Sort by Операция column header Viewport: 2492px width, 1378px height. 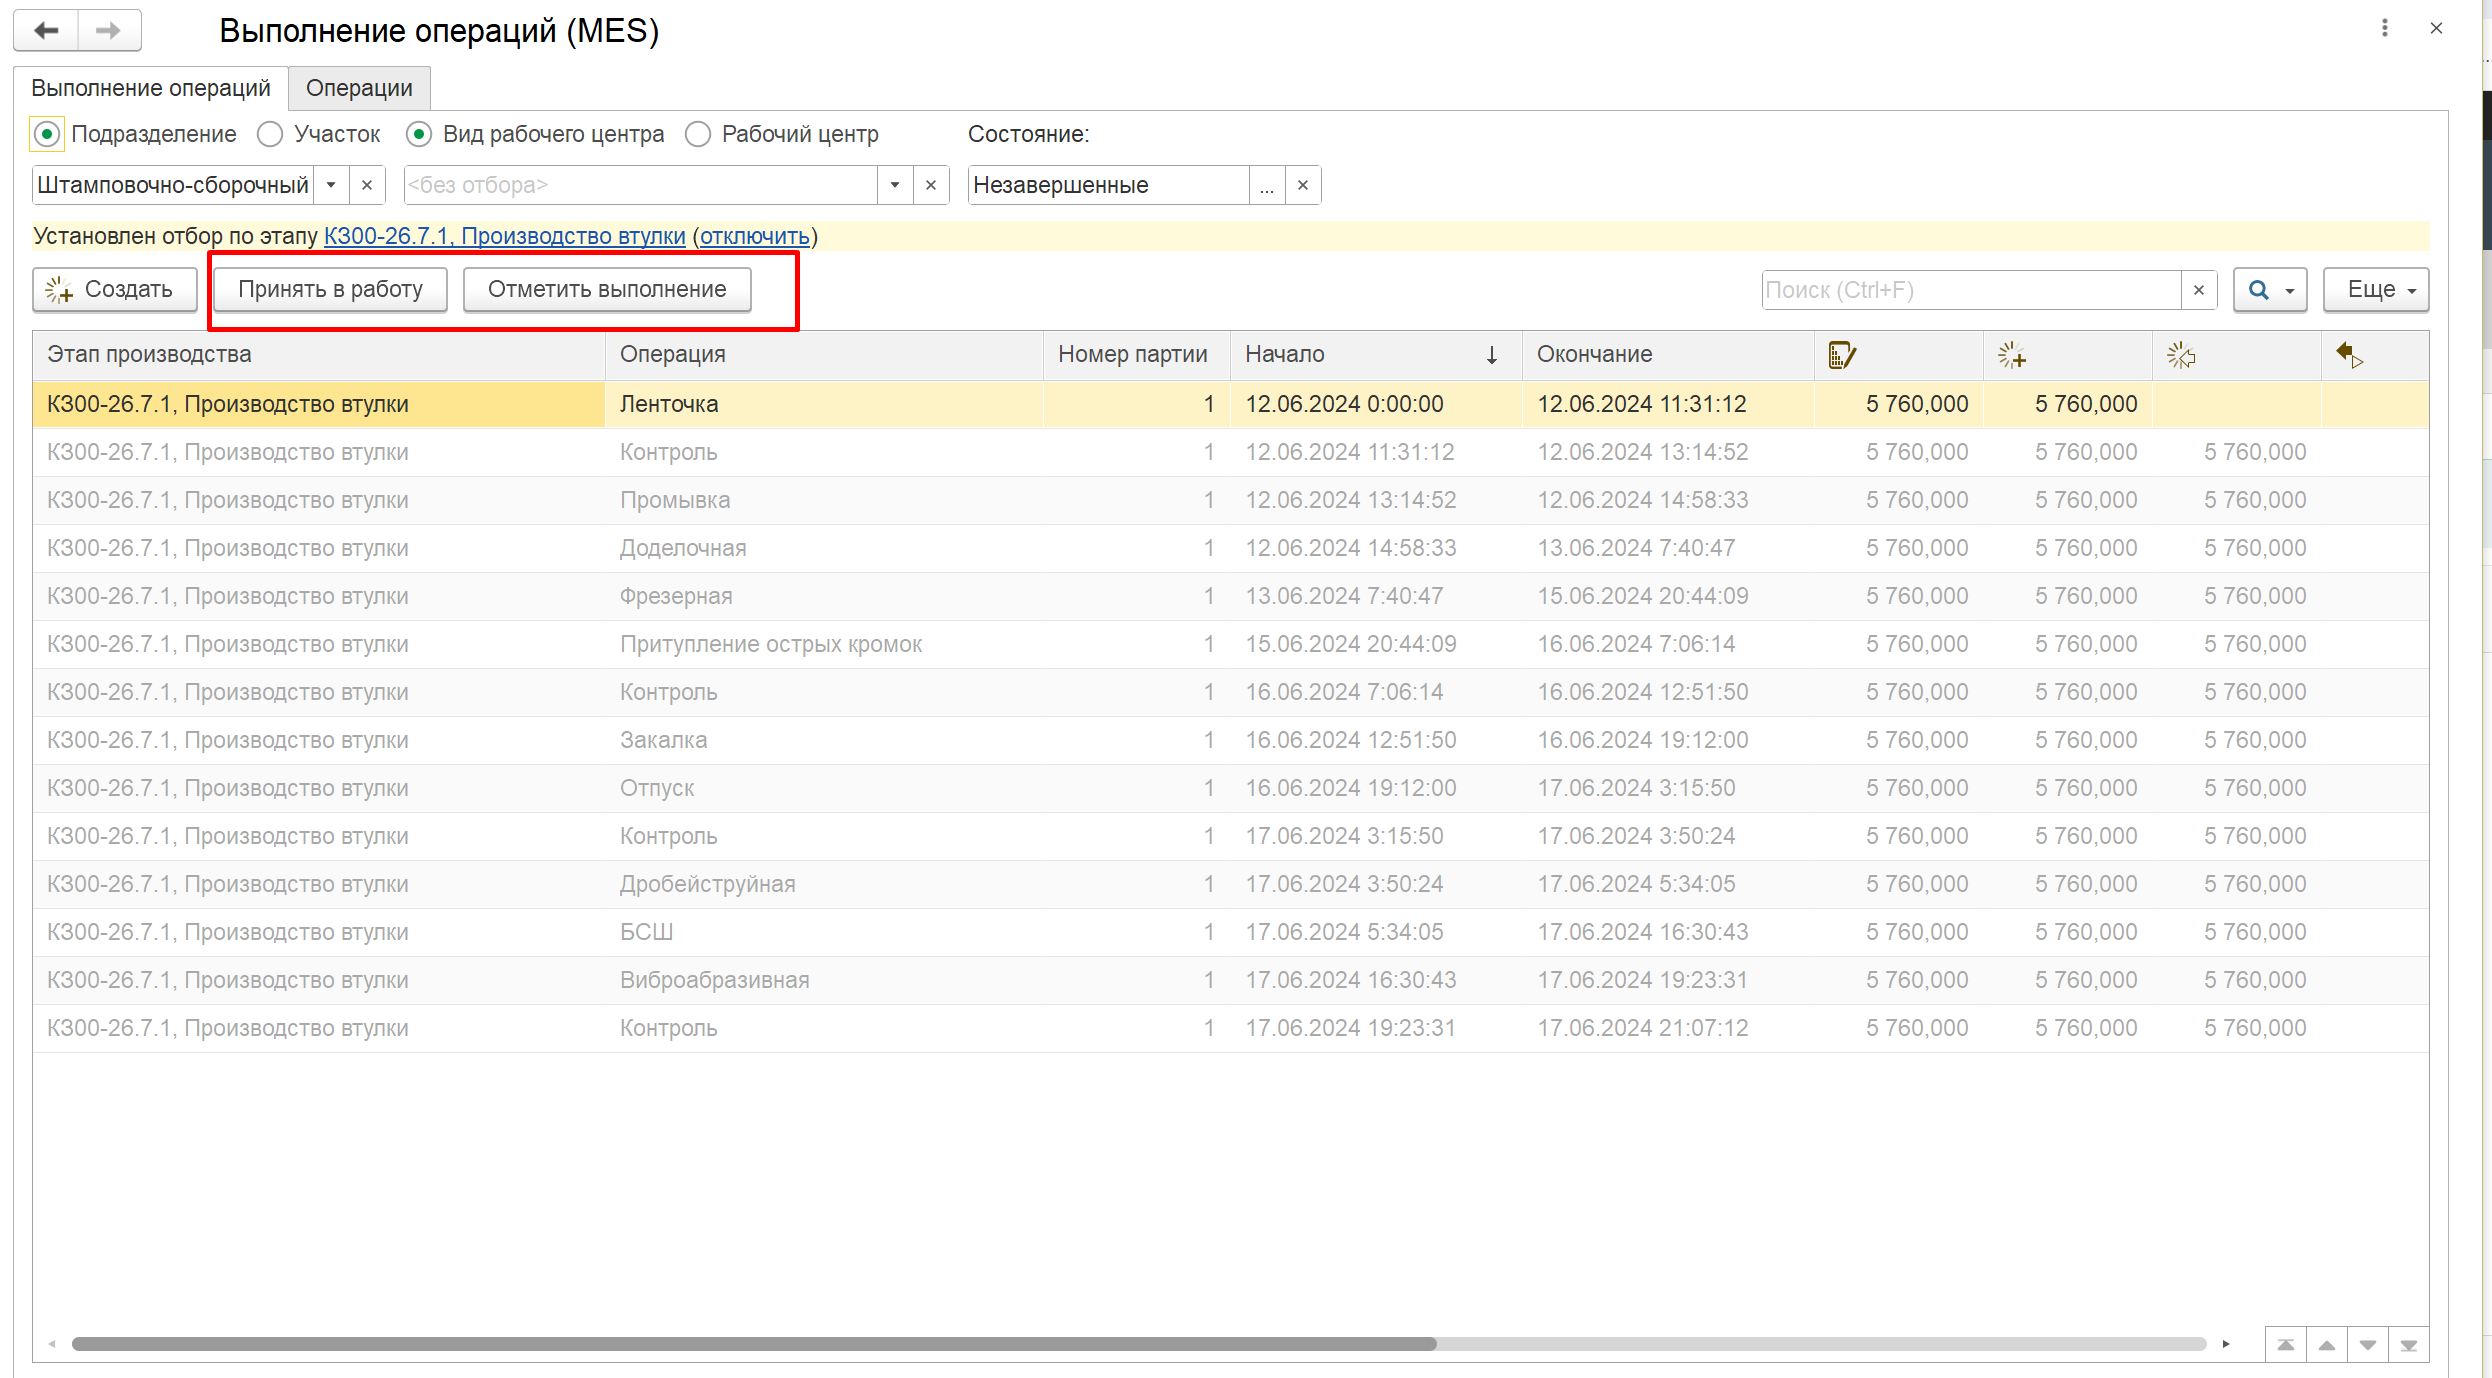tap(824, 355)
